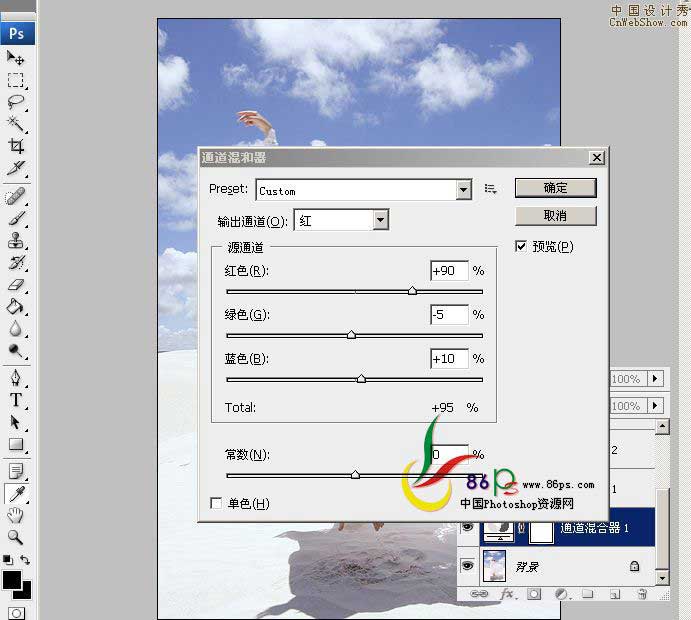691x620 pixels.
Task: Create new adjustment layer icon
Action: pos(561,594)
